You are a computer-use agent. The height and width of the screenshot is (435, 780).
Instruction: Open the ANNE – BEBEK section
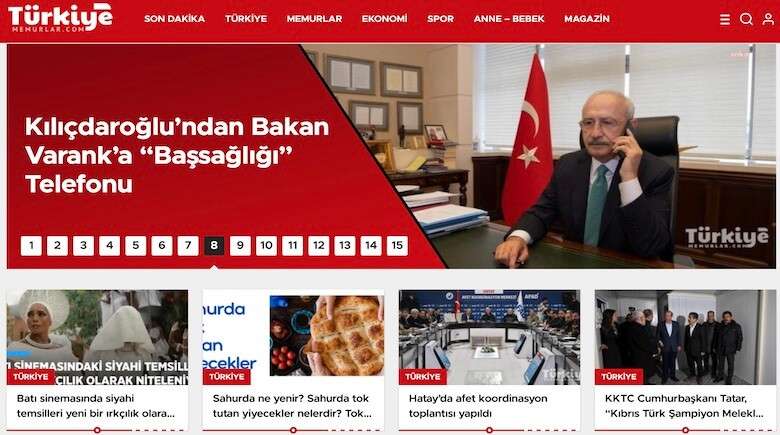click(509, 19)
